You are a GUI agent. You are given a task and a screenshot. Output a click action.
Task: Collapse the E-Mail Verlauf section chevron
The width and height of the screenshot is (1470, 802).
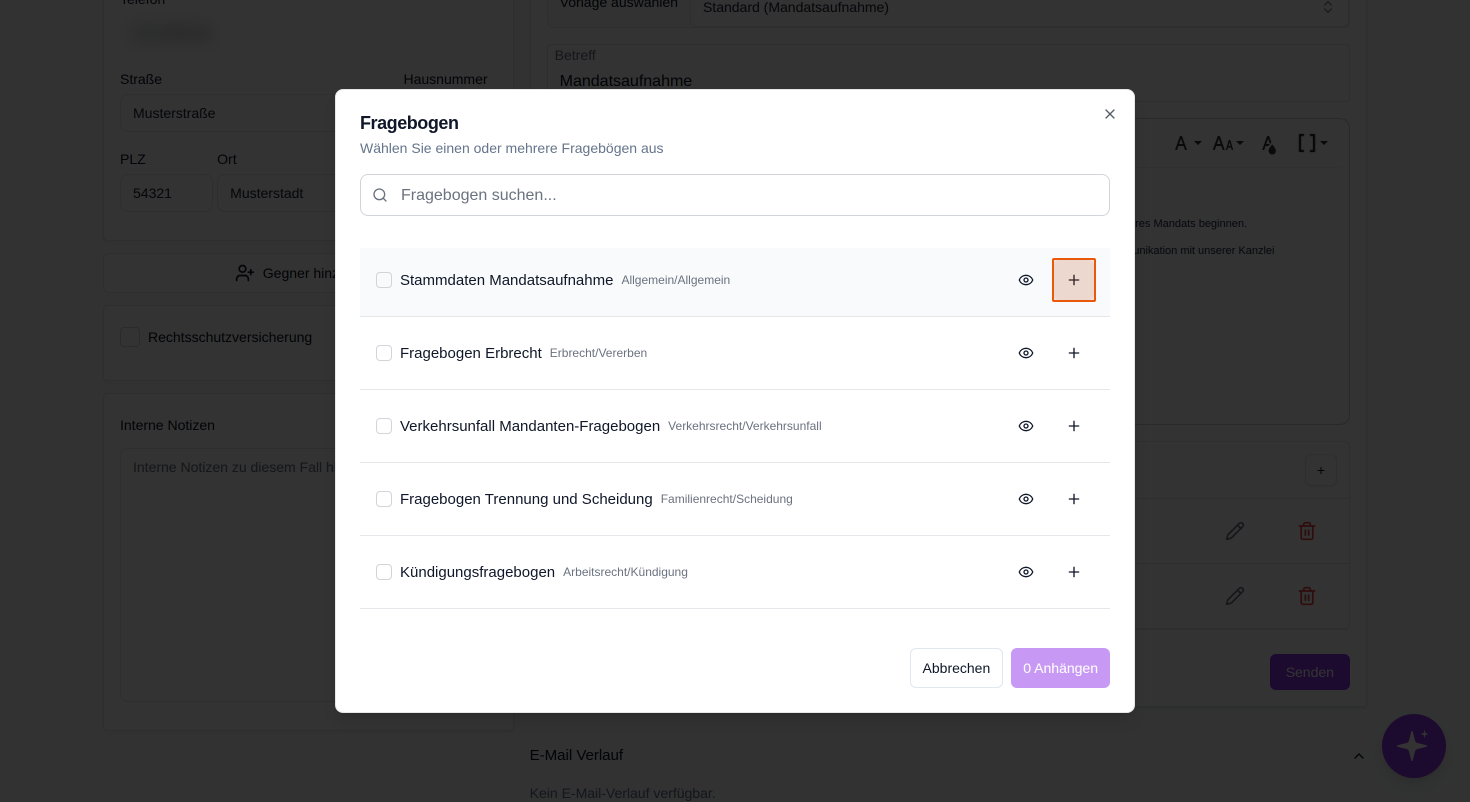(x=1359, y=756)
